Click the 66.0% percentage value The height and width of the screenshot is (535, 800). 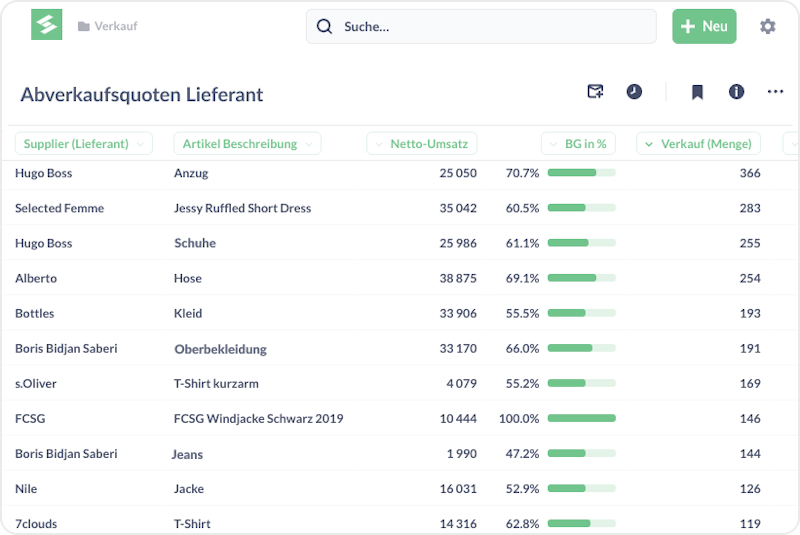(x=522, y=348)
